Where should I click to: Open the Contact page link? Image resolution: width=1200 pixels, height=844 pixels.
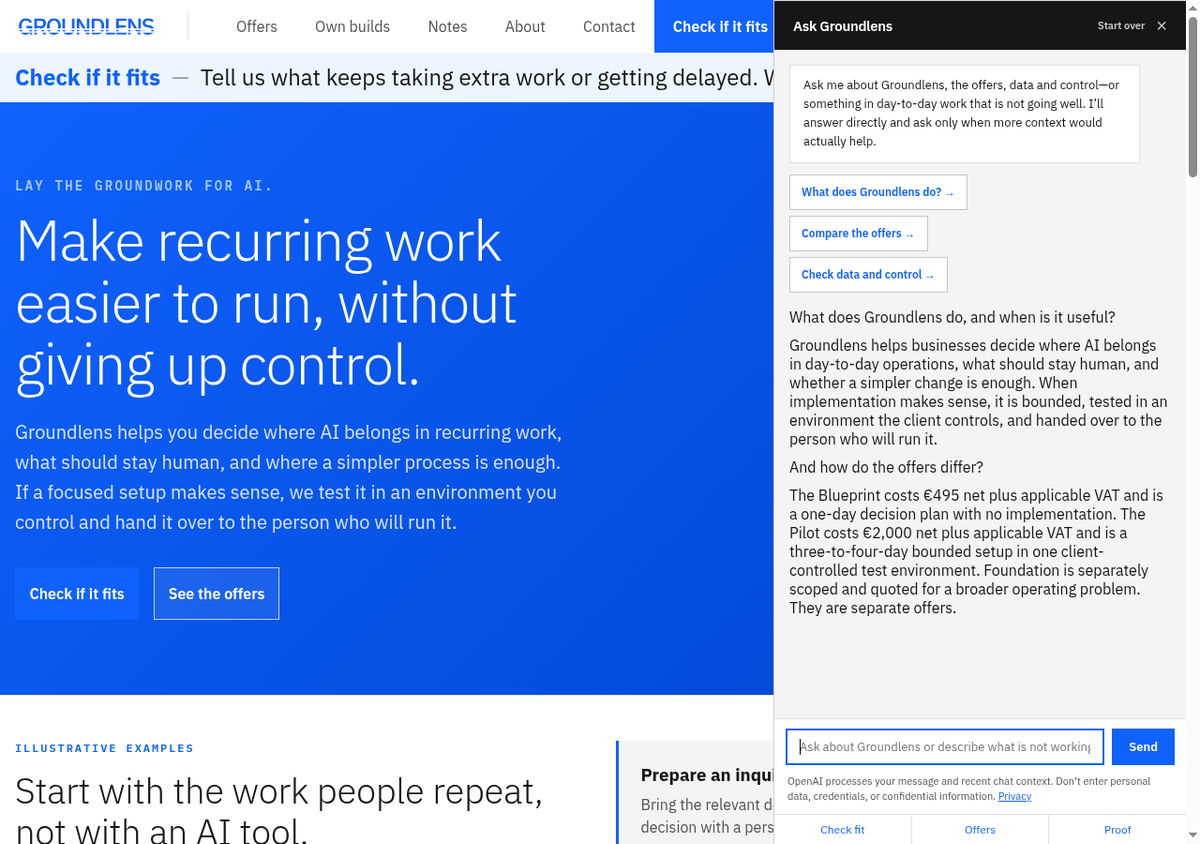pyautogui.click(x=609, y=26)
